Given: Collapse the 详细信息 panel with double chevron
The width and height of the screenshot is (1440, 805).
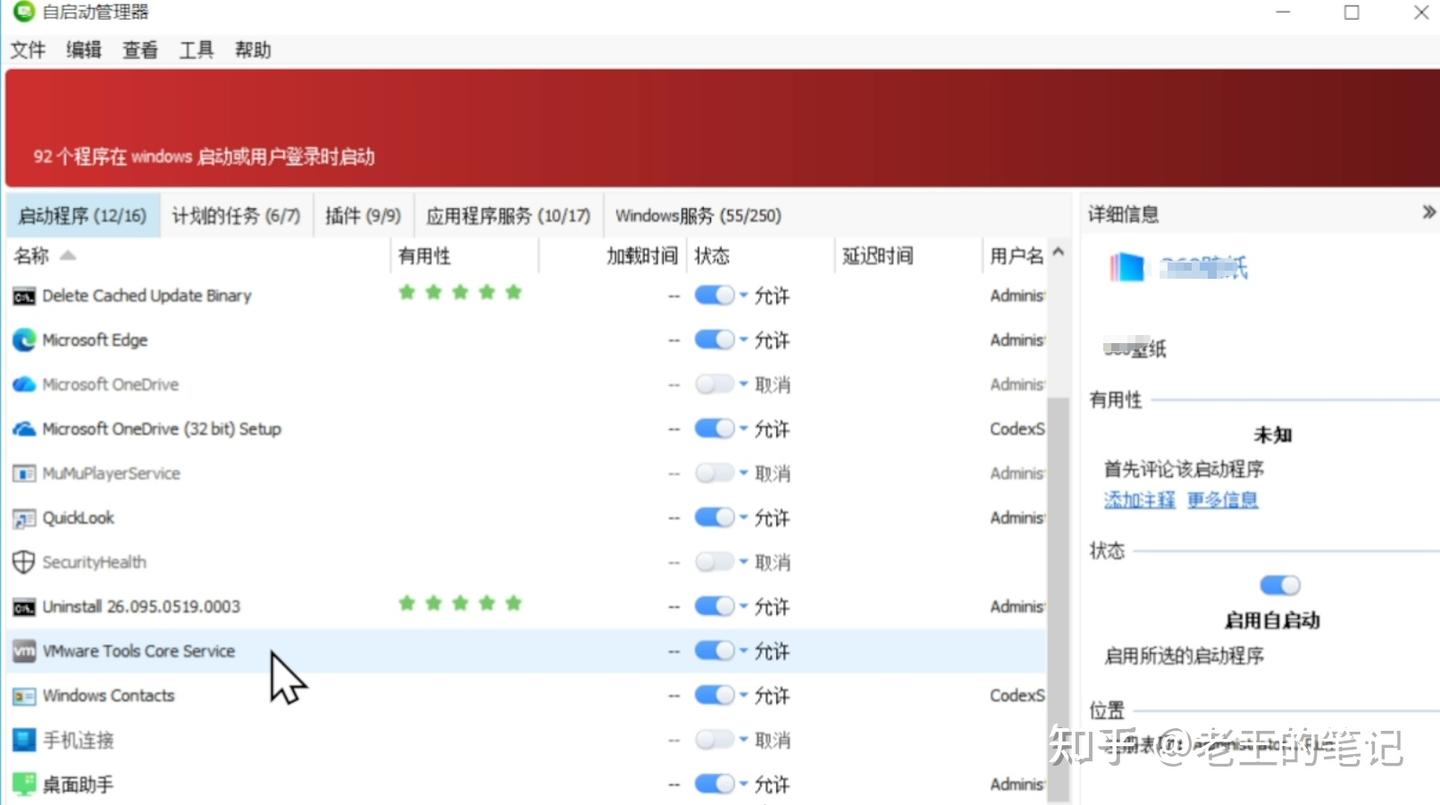Looking at the screenshot, I should click(x=1429, y=212).
